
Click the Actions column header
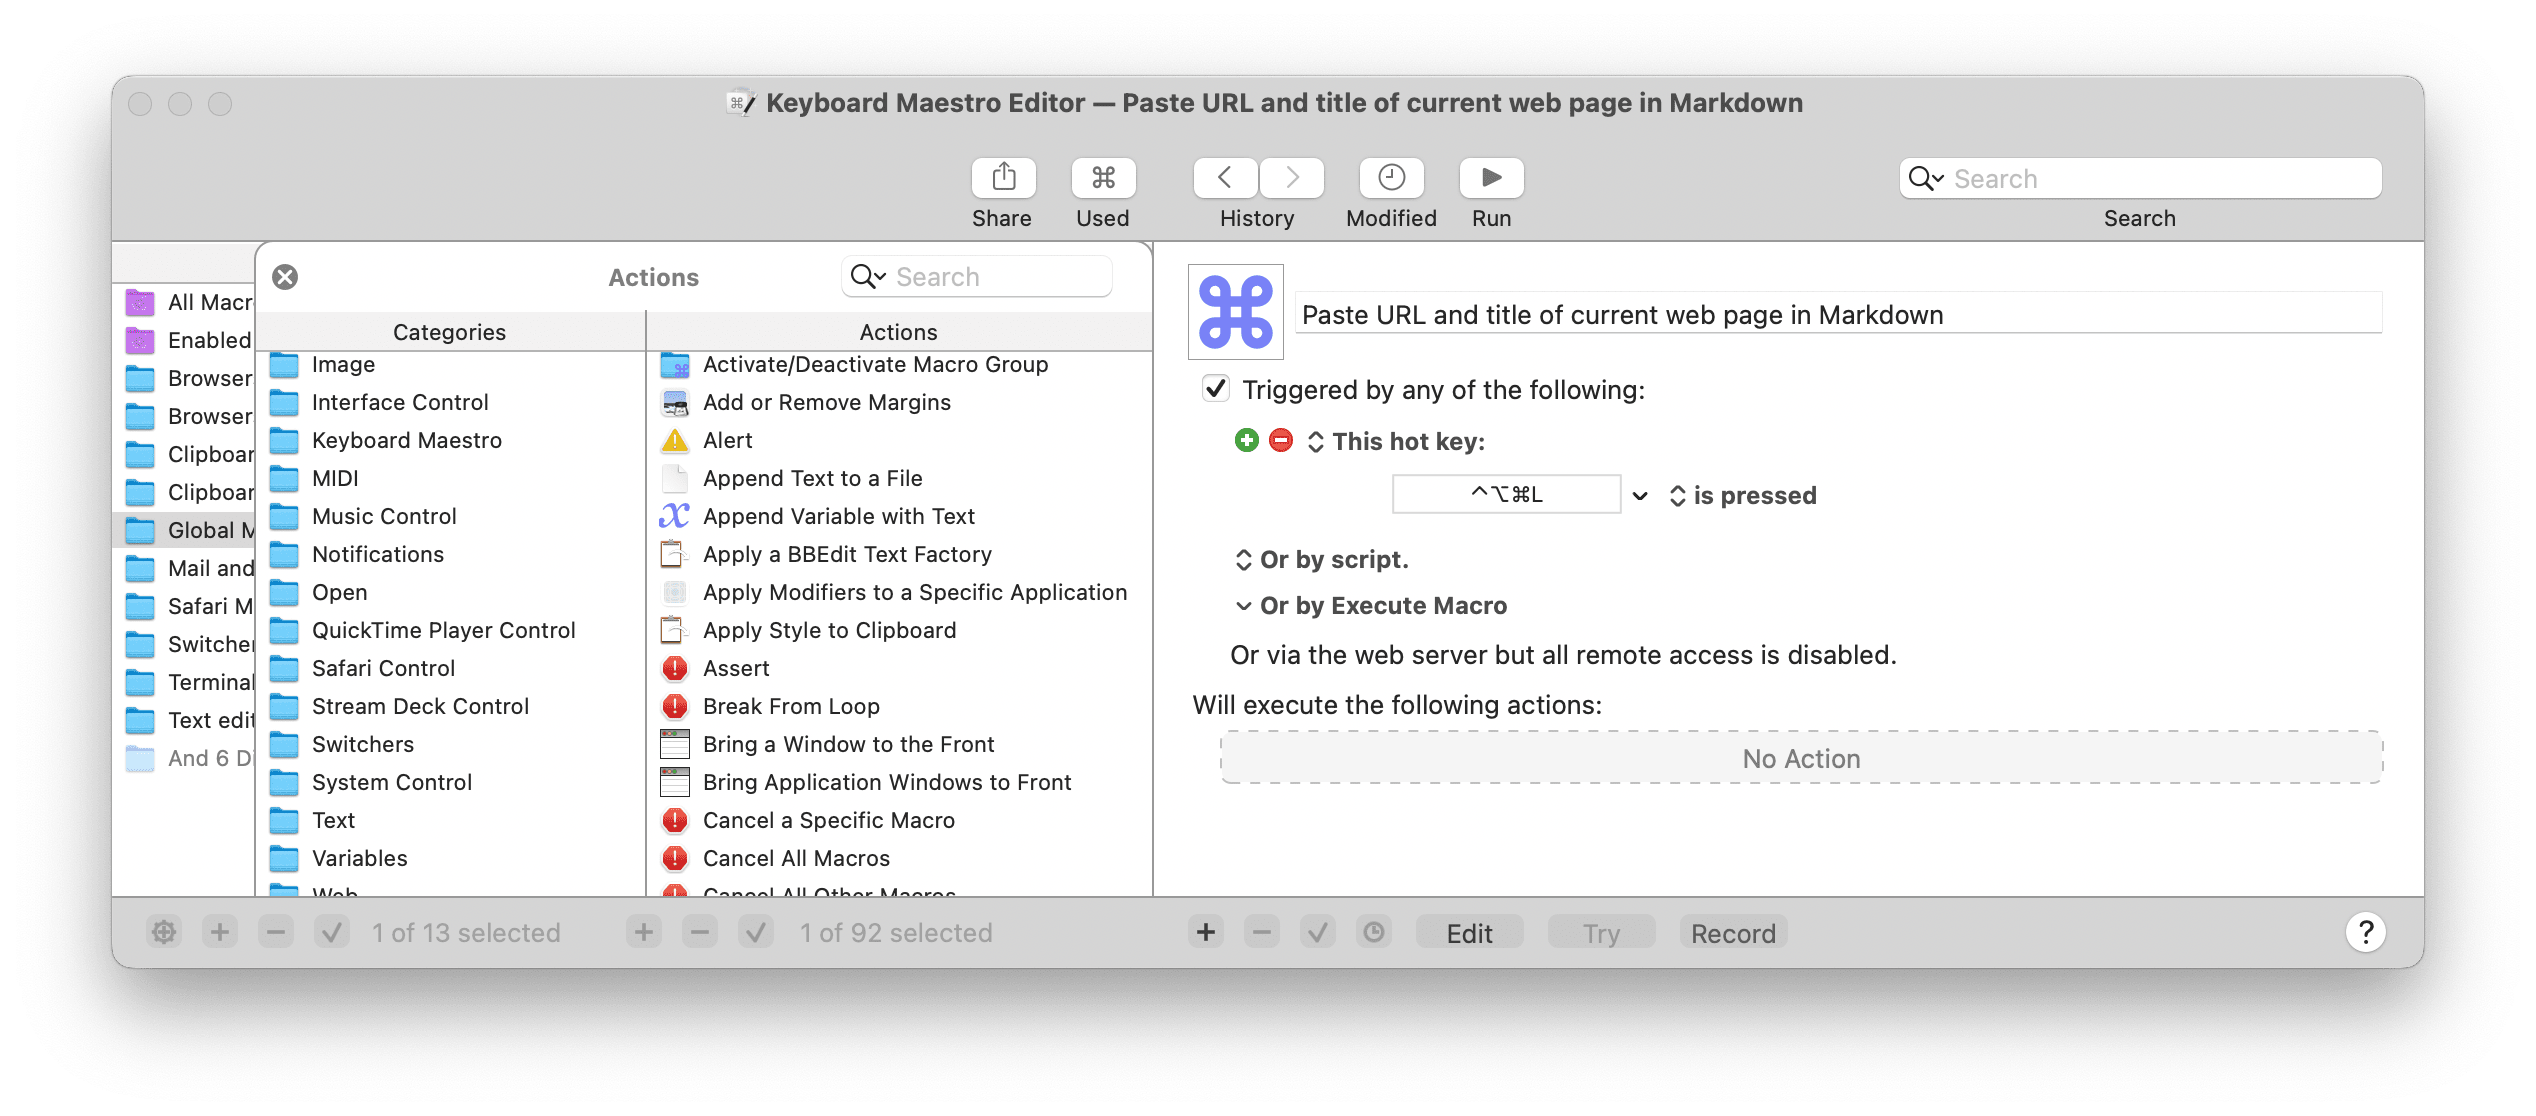click(899, 332)
